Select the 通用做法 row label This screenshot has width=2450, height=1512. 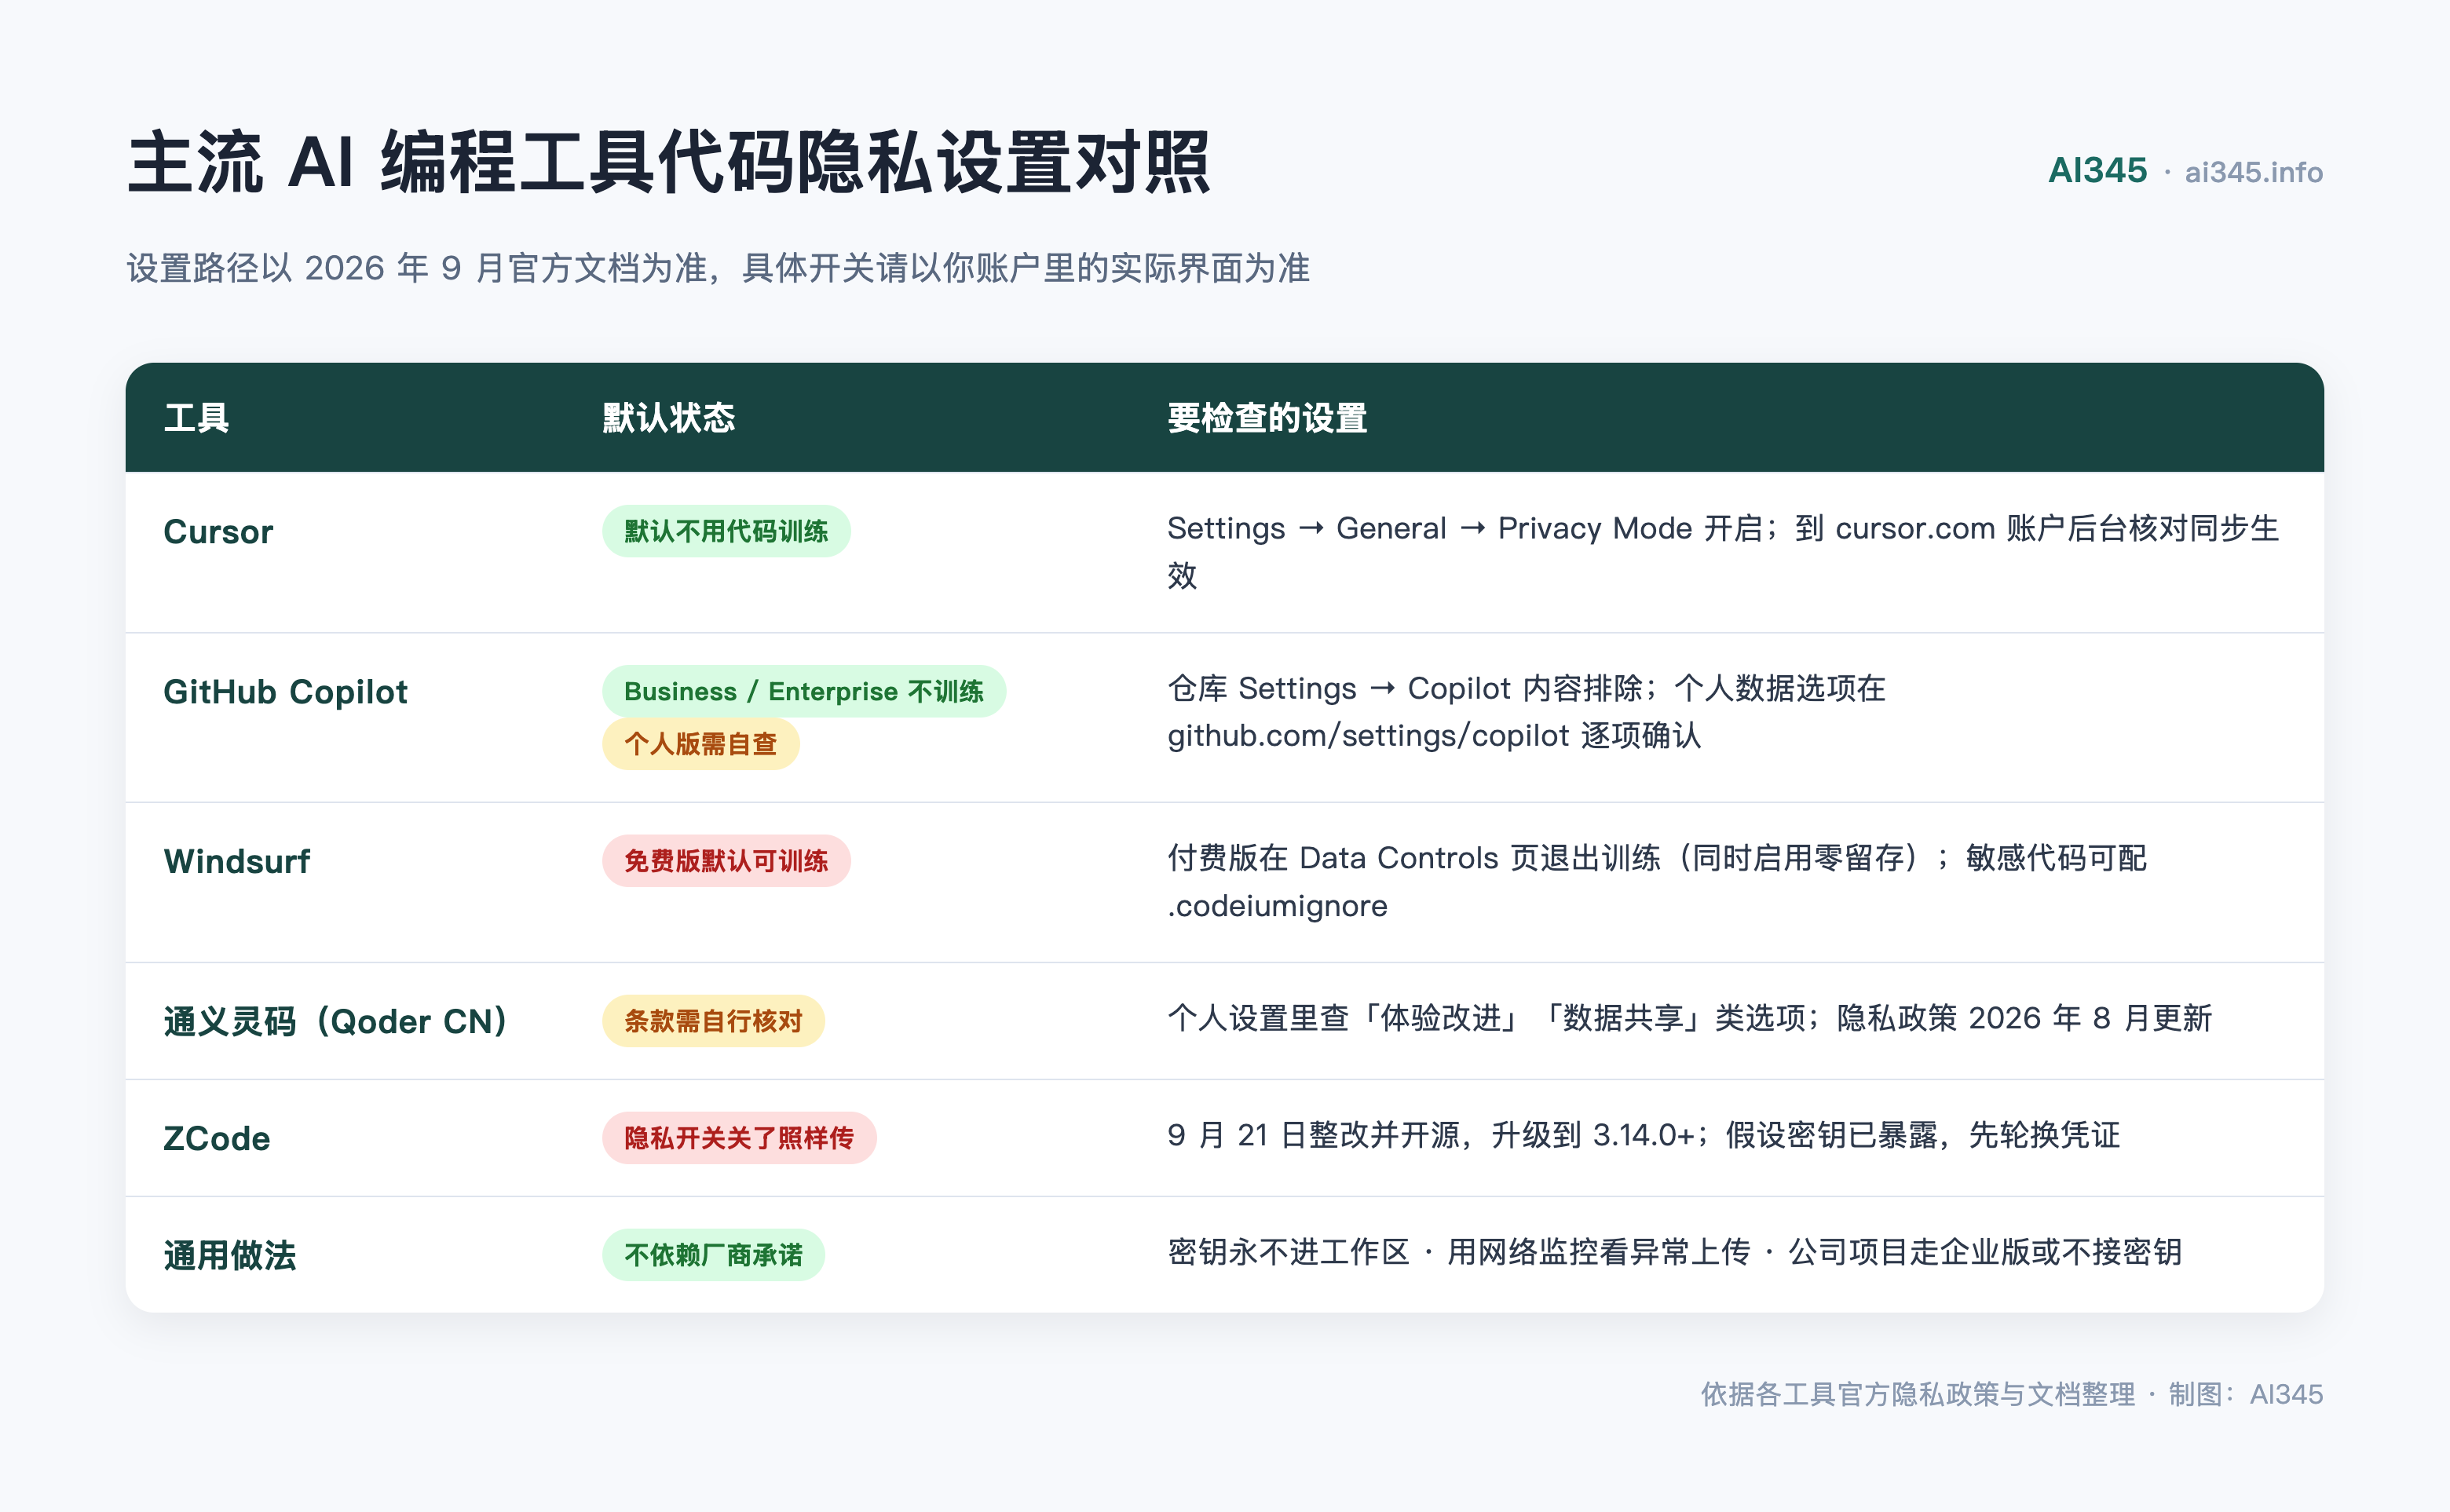(x=230, y=1255)
